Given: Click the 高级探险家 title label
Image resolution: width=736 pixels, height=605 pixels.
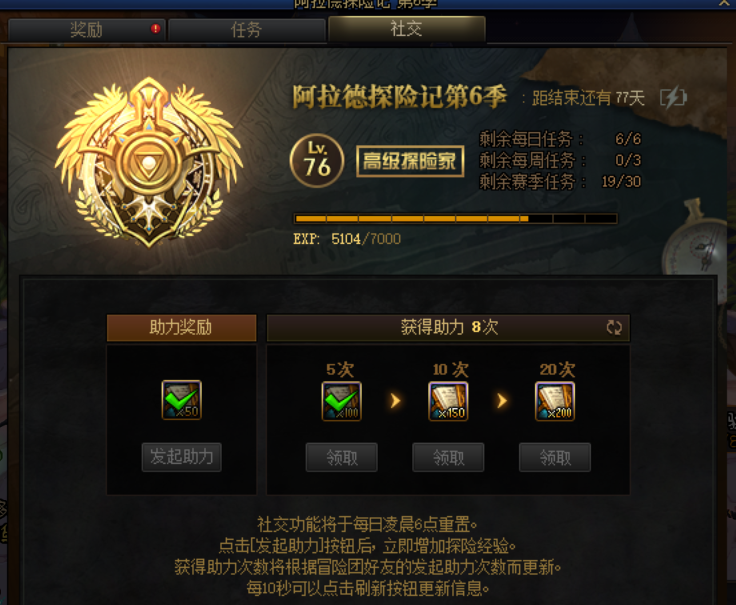Looking at the screenshot, I should pos(410,161).
